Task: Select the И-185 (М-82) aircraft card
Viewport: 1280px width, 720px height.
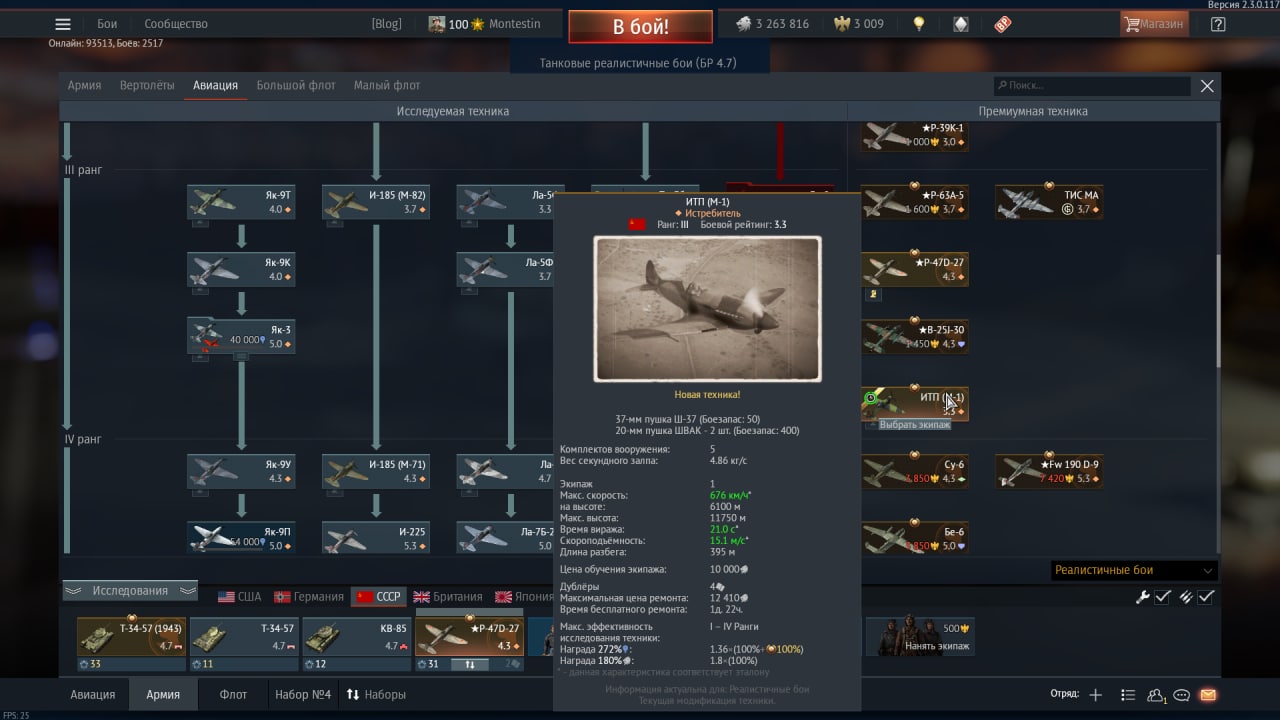Action: (376, 202)
